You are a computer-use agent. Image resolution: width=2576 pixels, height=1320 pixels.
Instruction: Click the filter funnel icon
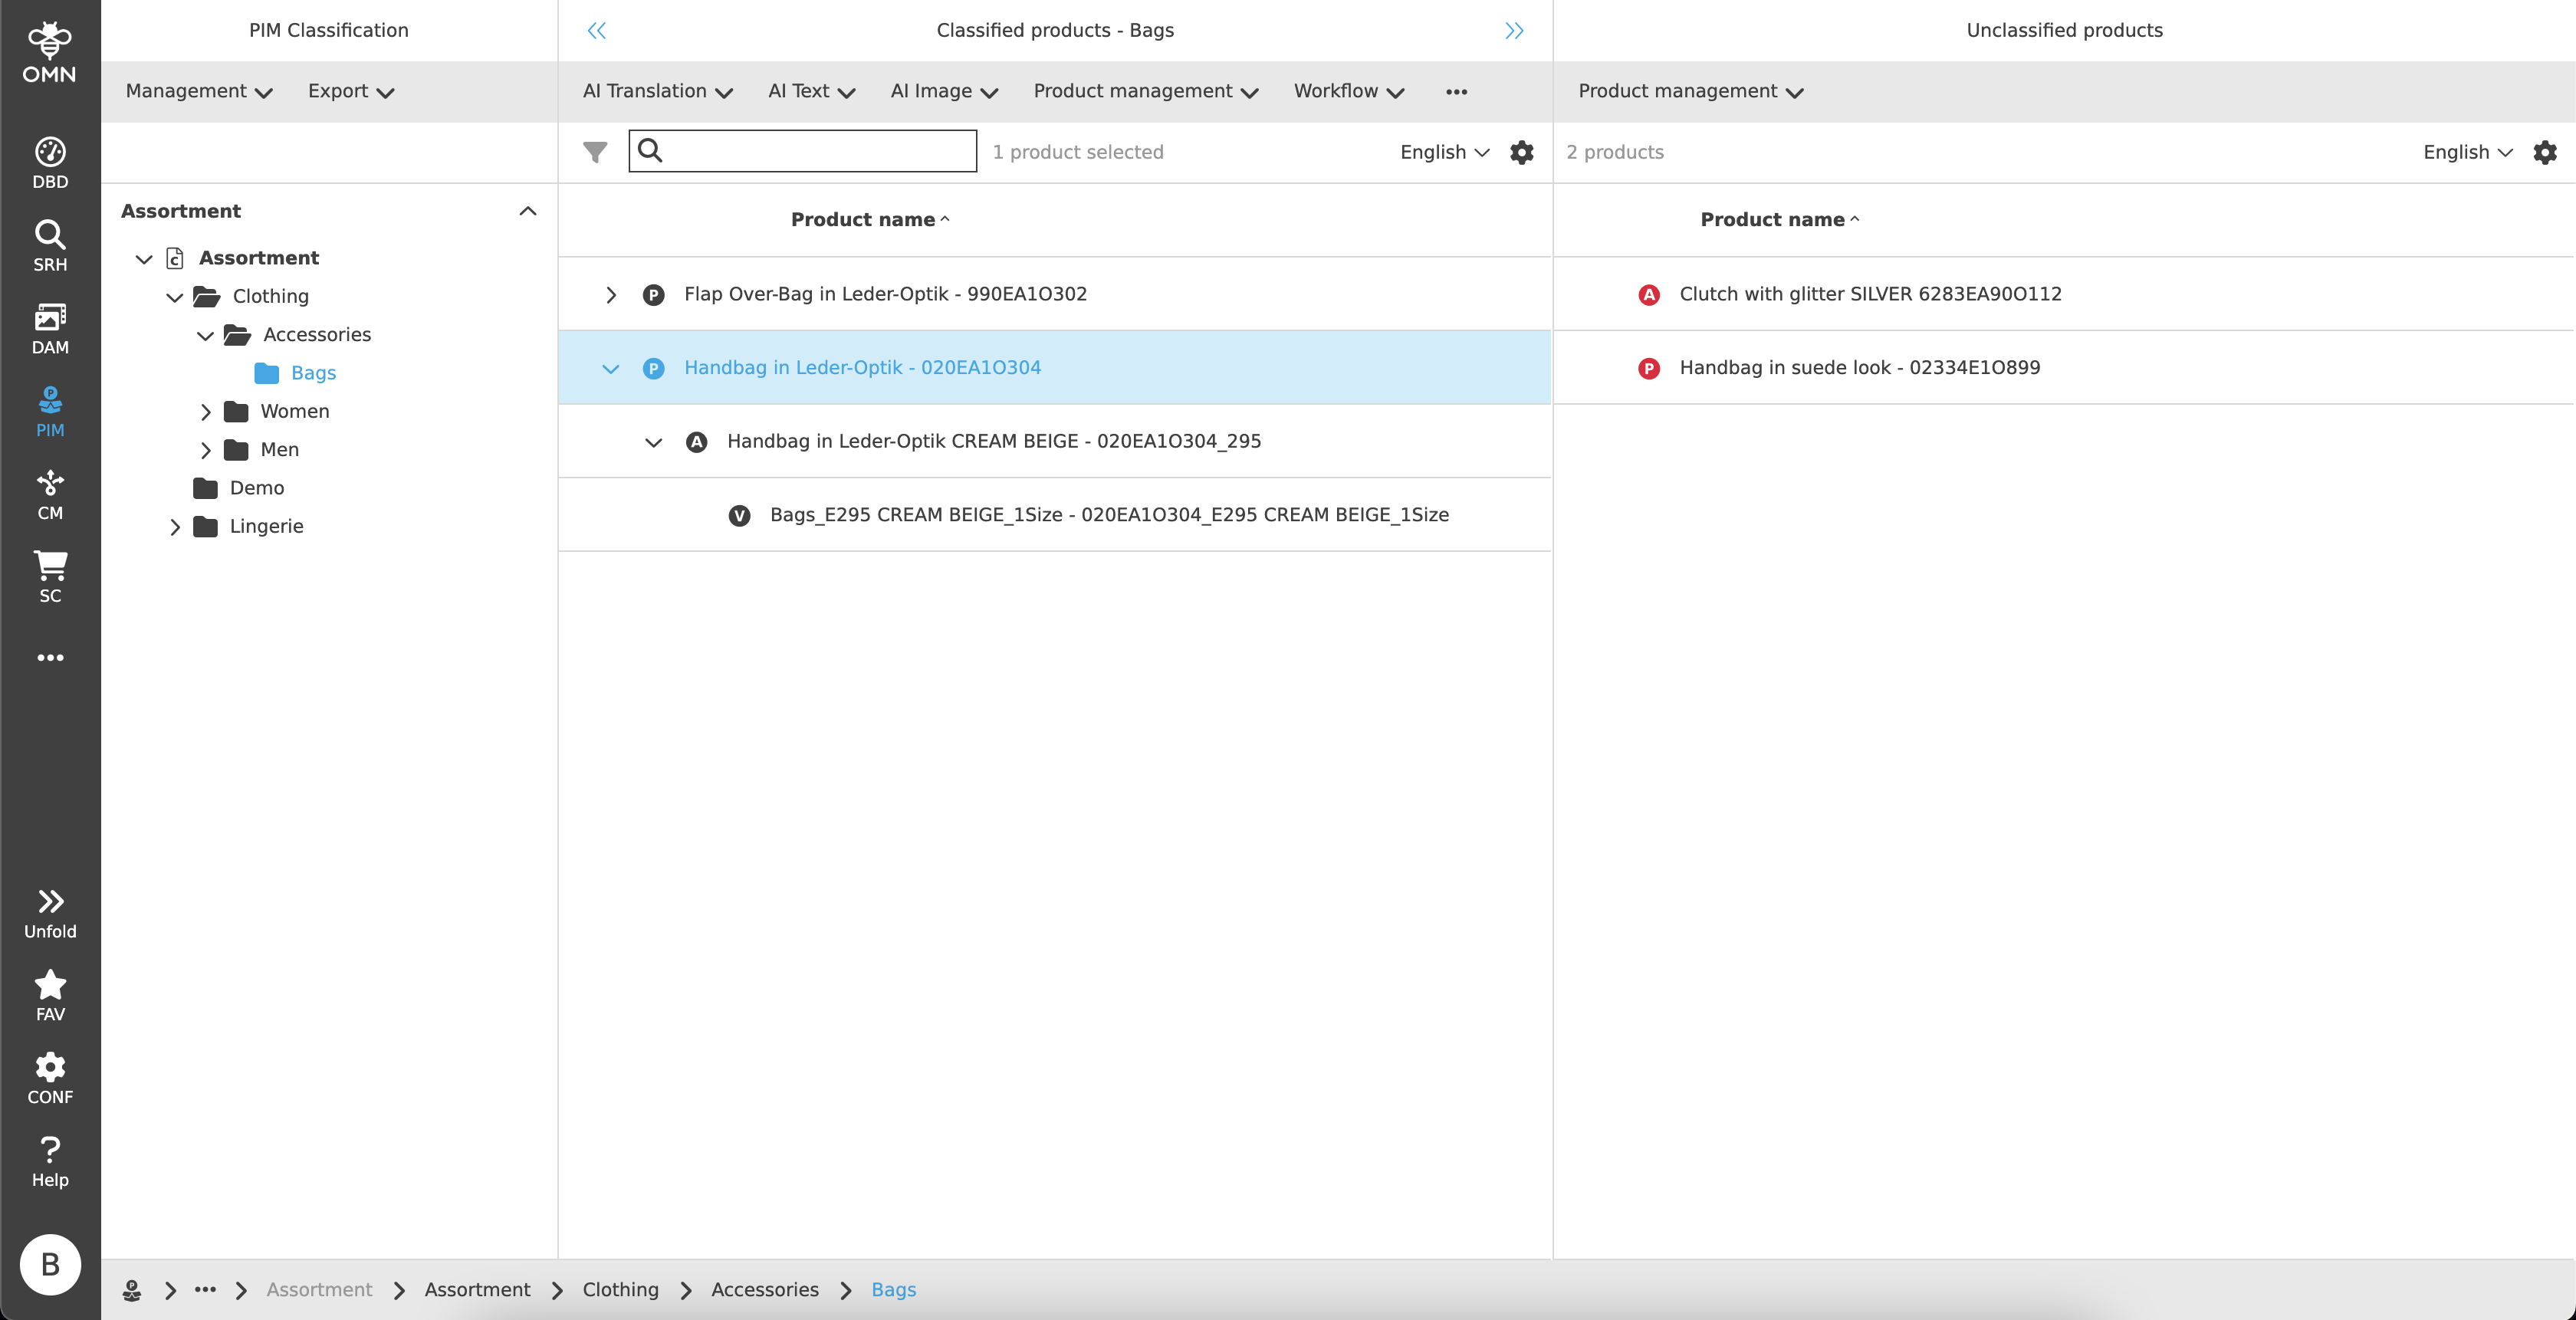point(595,152)
